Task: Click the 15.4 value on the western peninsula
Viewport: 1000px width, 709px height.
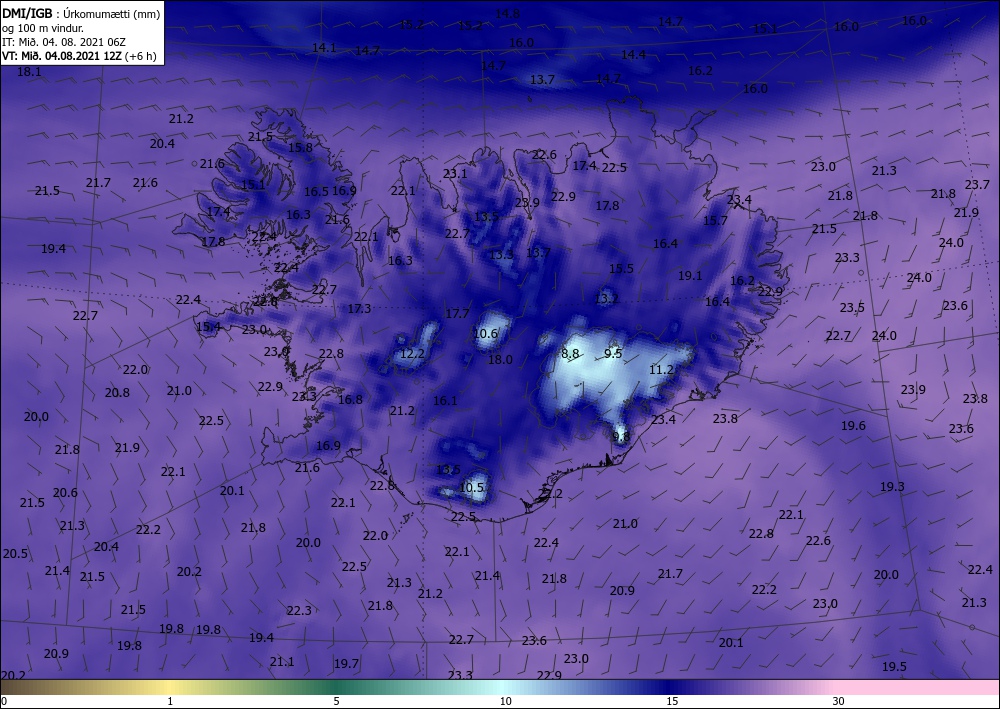Action: coord(209,327)
